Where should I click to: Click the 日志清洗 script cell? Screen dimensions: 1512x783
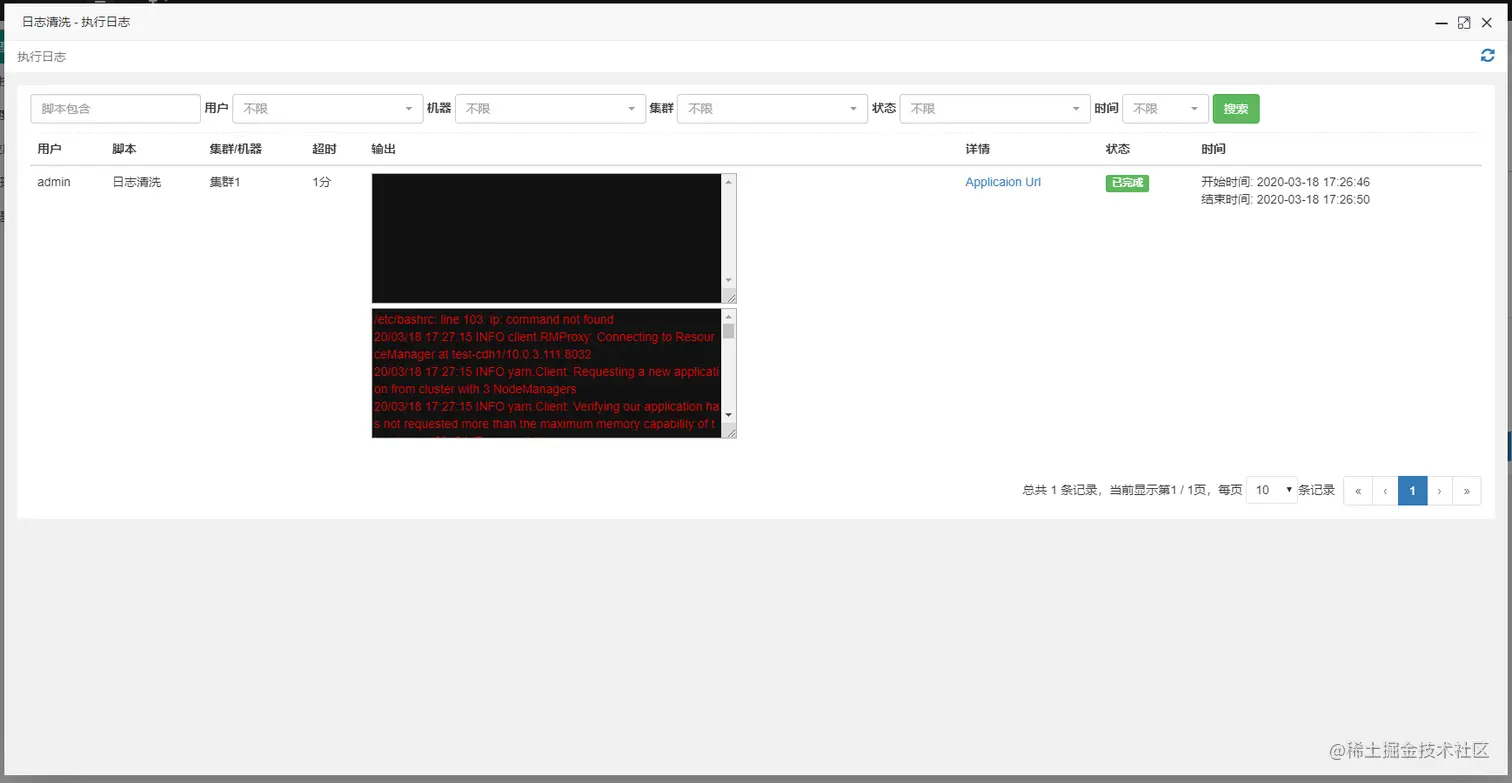(136, 182)
